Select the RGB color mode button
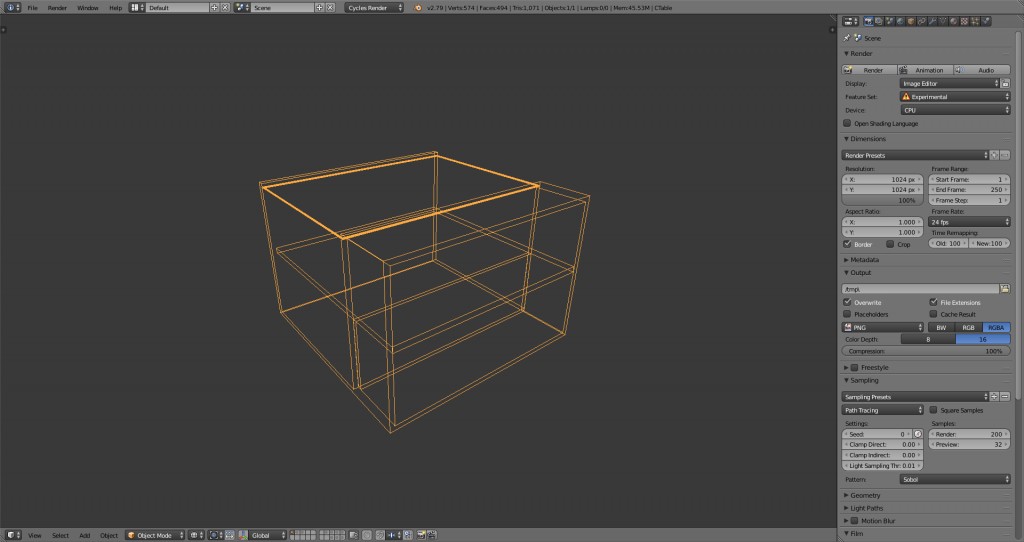This screenshot has width=1024, height=542. click(x=968, y=327)
